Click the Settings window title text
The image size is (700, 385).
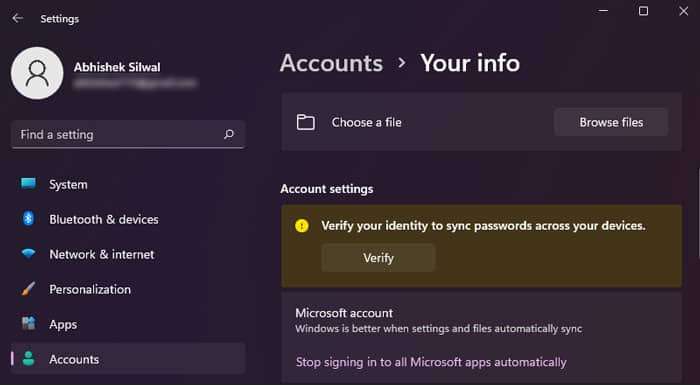tap(59, 19)
